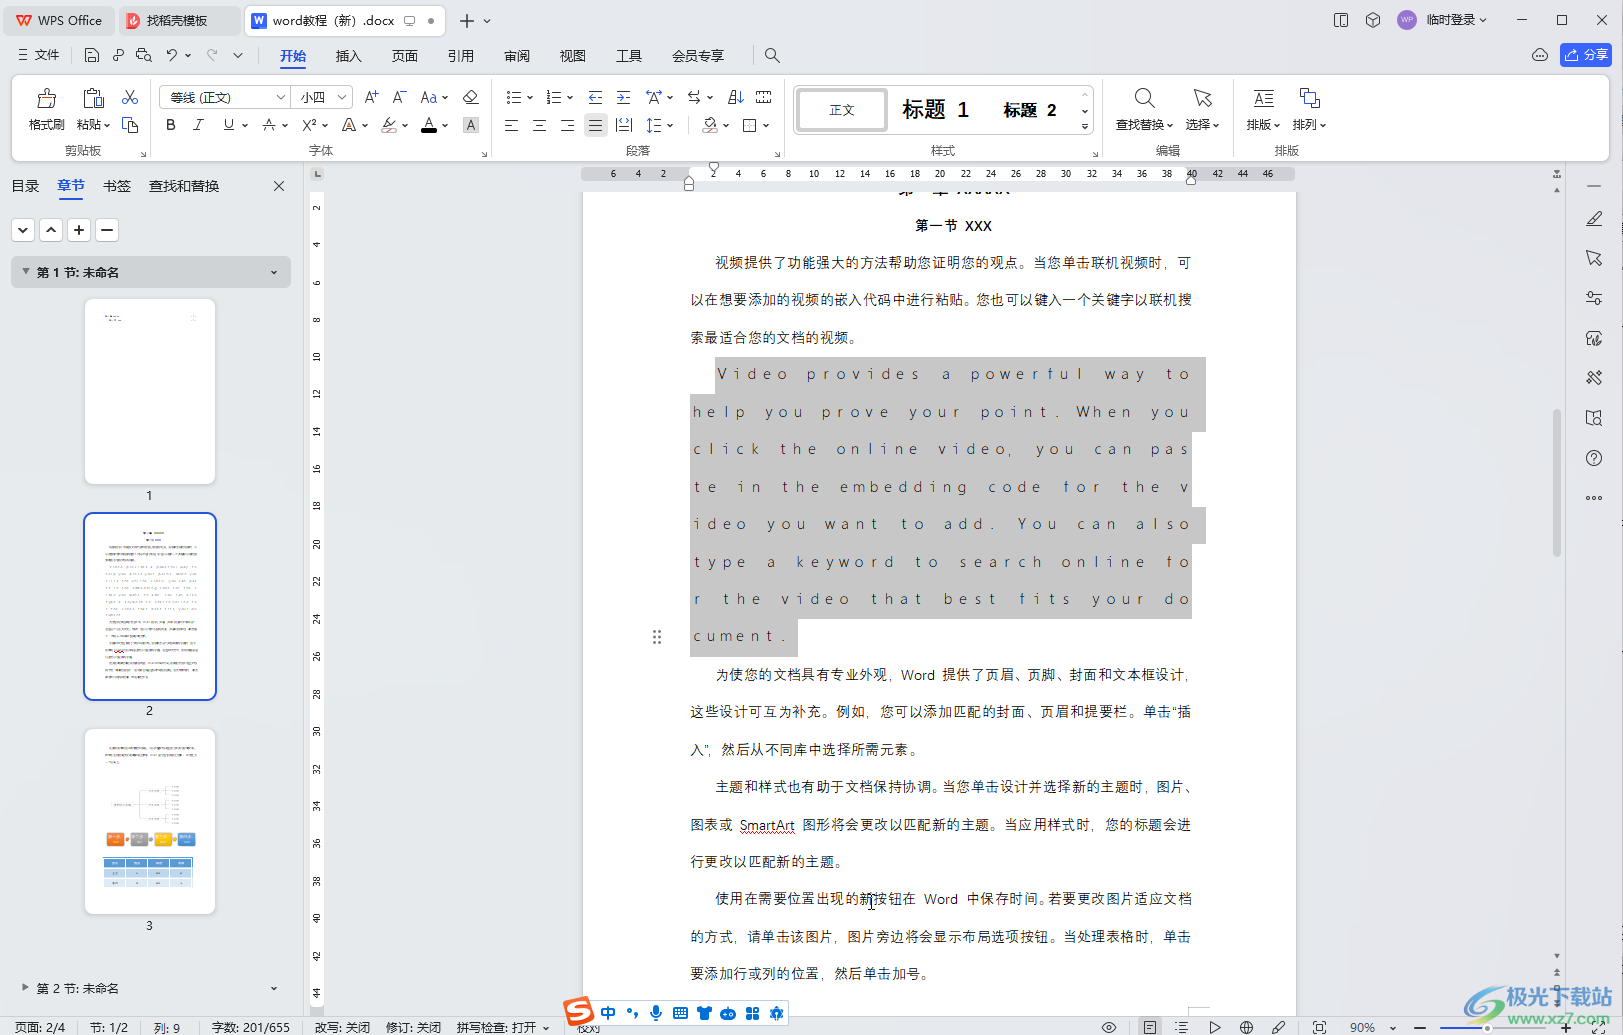The width and height of the screenshot is (1623, 1035).
Task: Increase font size with the A+ icon
Action: coord(371,97)
